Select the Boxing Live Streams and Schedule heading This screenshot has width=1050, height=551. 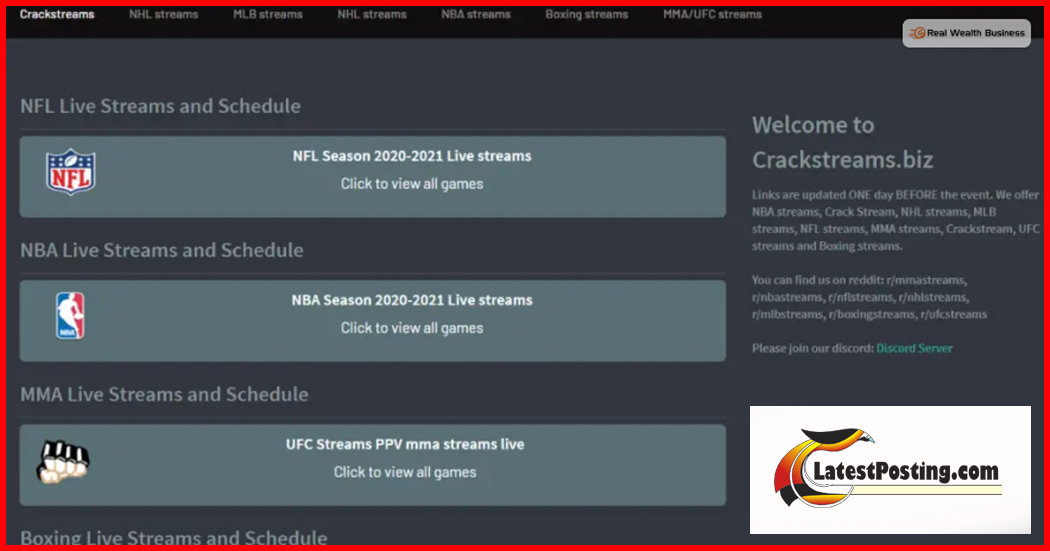(174, 539)
